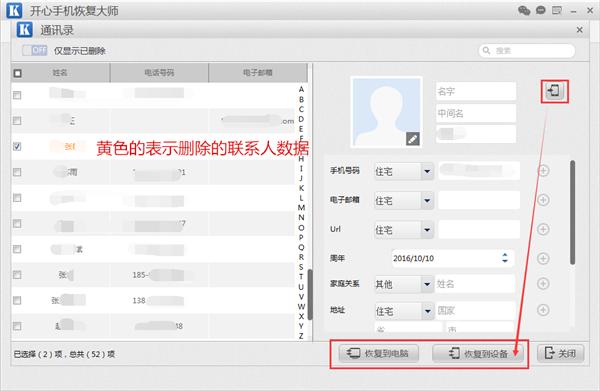The image size is (600, 391).
Task: Add another Url entry with the plus icon
Action: pos(543,229)
